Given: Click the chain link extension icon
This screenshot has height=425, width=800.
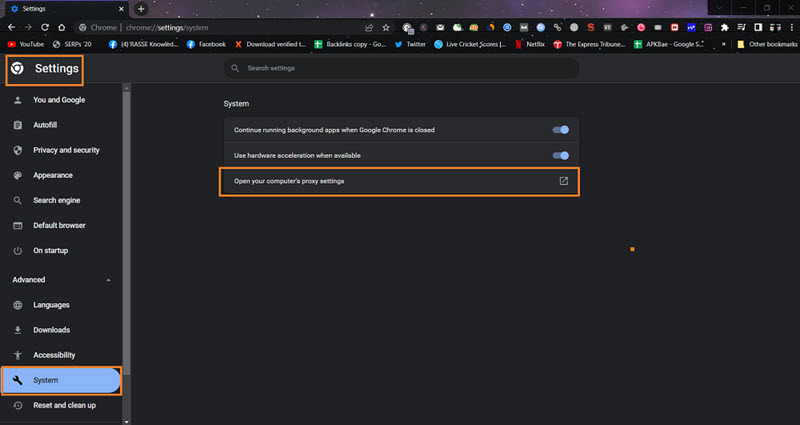Looking at the screenshot, I should pos(557,28).
